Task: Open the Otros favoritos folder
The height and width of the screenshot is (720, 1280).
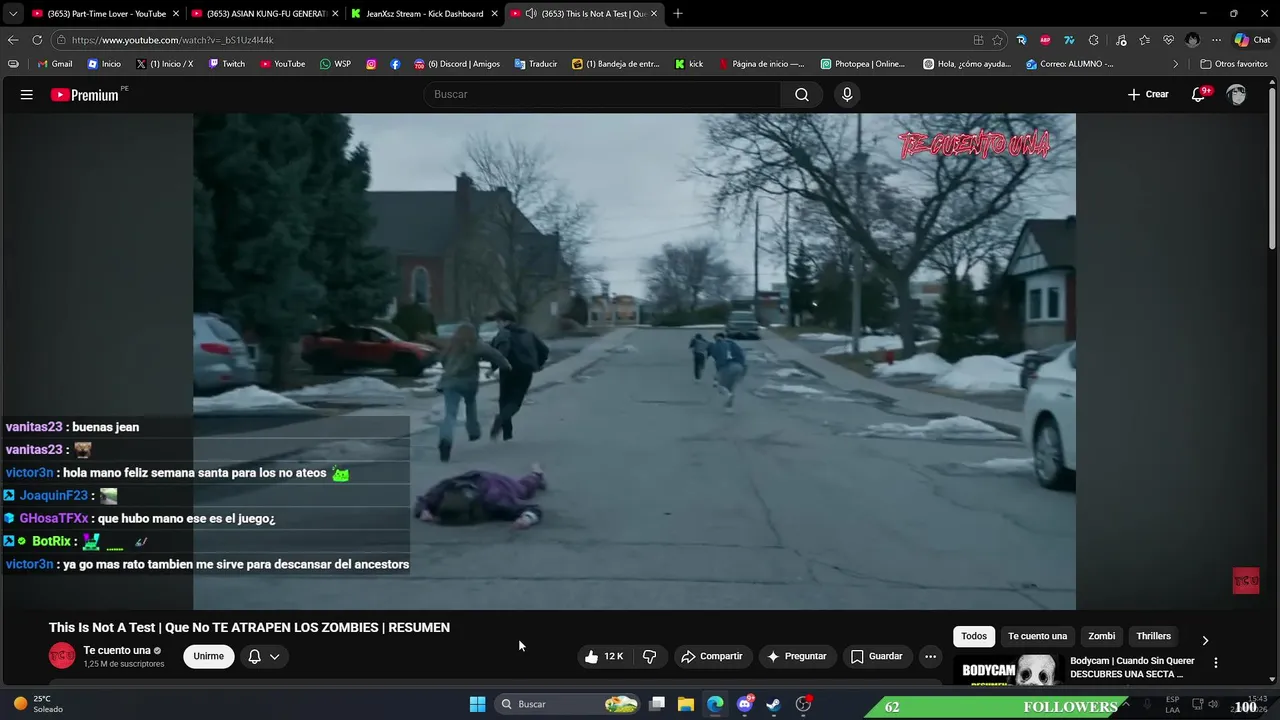Action: tap(1234, 64)
